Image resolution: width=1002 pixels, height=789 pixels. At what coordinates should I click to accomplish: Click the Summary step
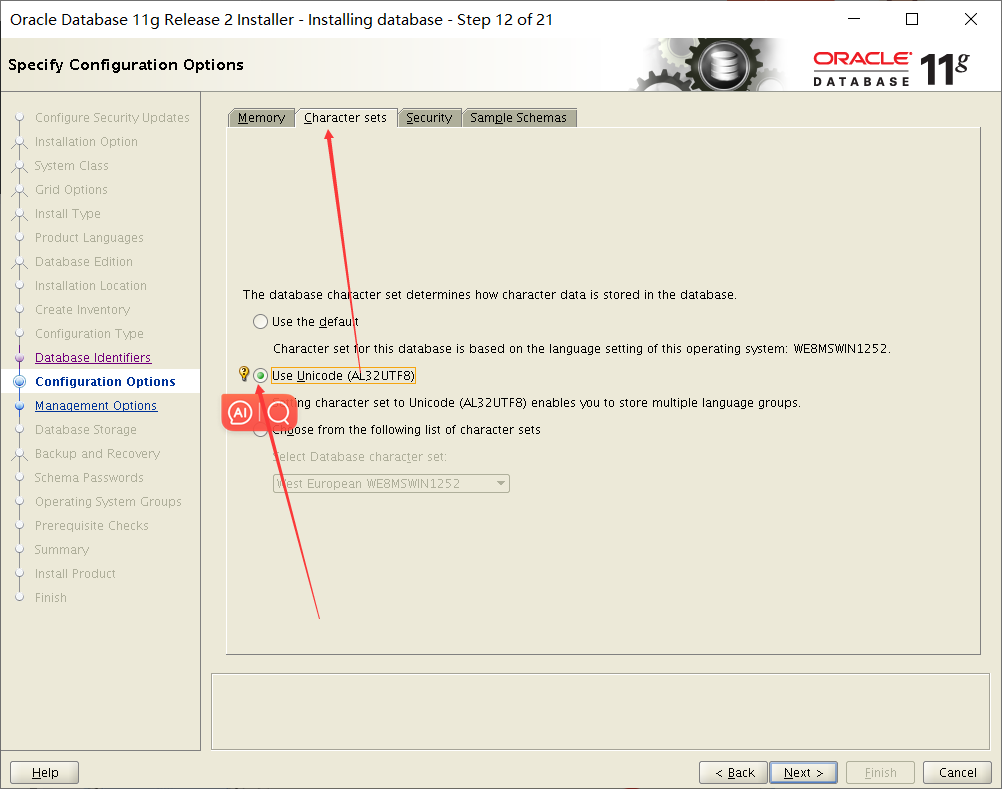click(x=62, y=549)
